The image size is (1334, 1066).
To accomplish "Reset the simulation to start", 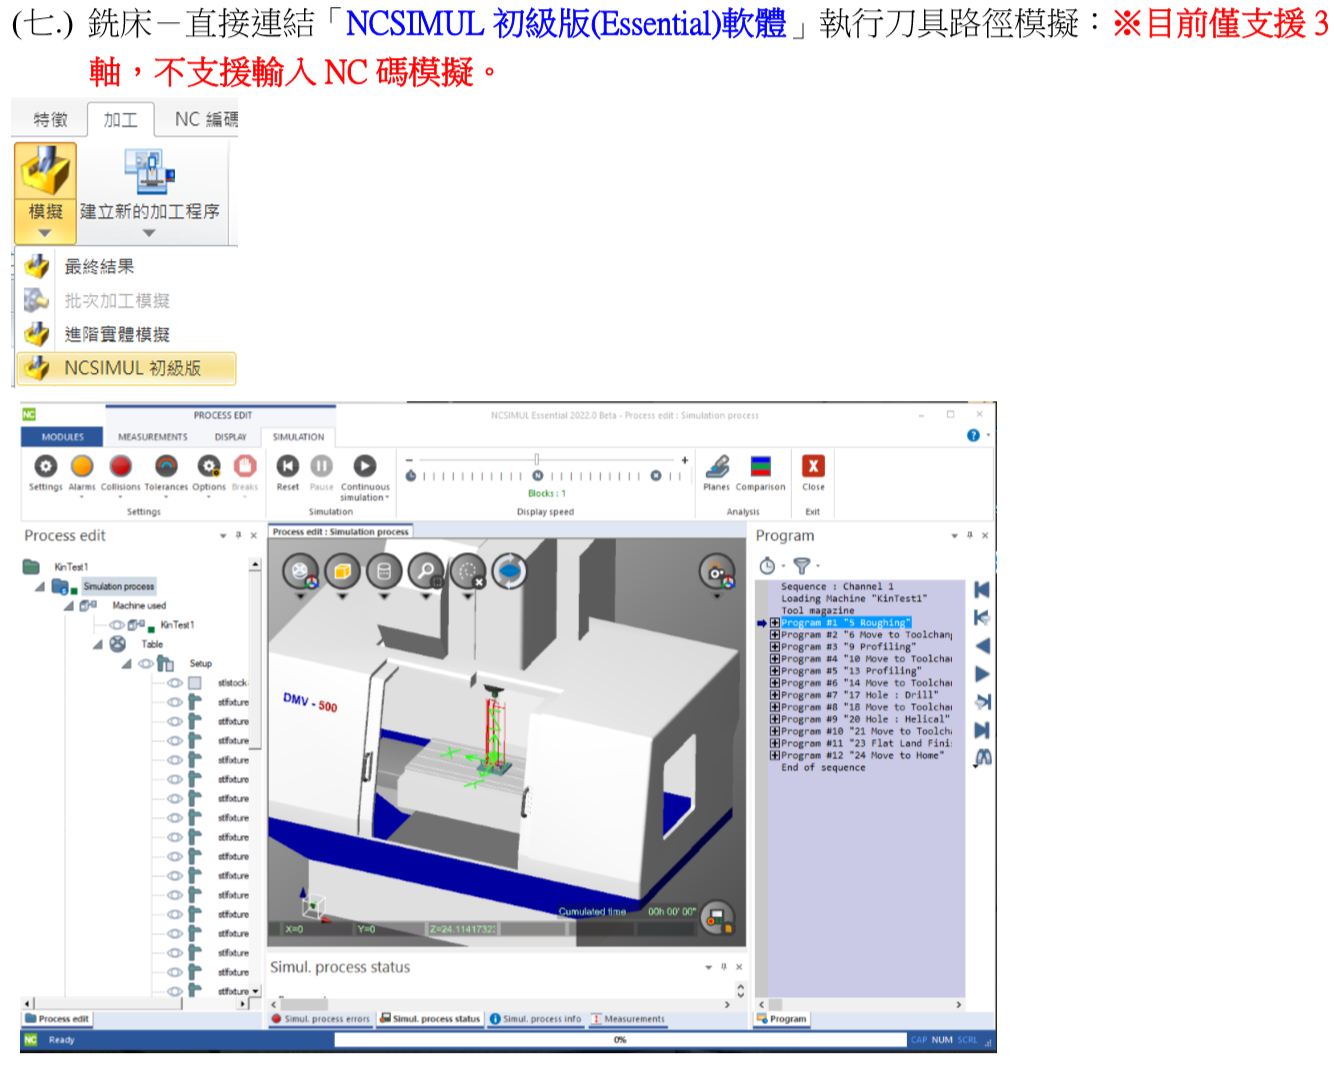I will pyautogui.click(x=288, y=466).
